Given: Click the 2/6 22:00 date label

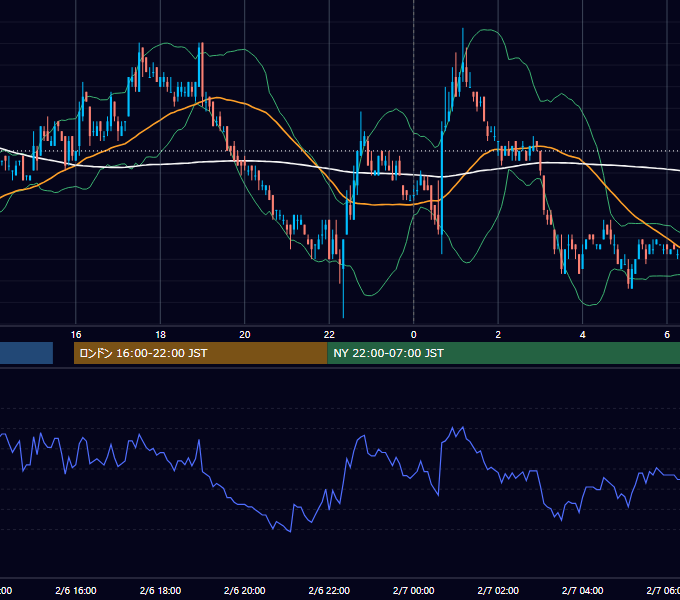Looking at the screenshot, I should pos(329,590).
